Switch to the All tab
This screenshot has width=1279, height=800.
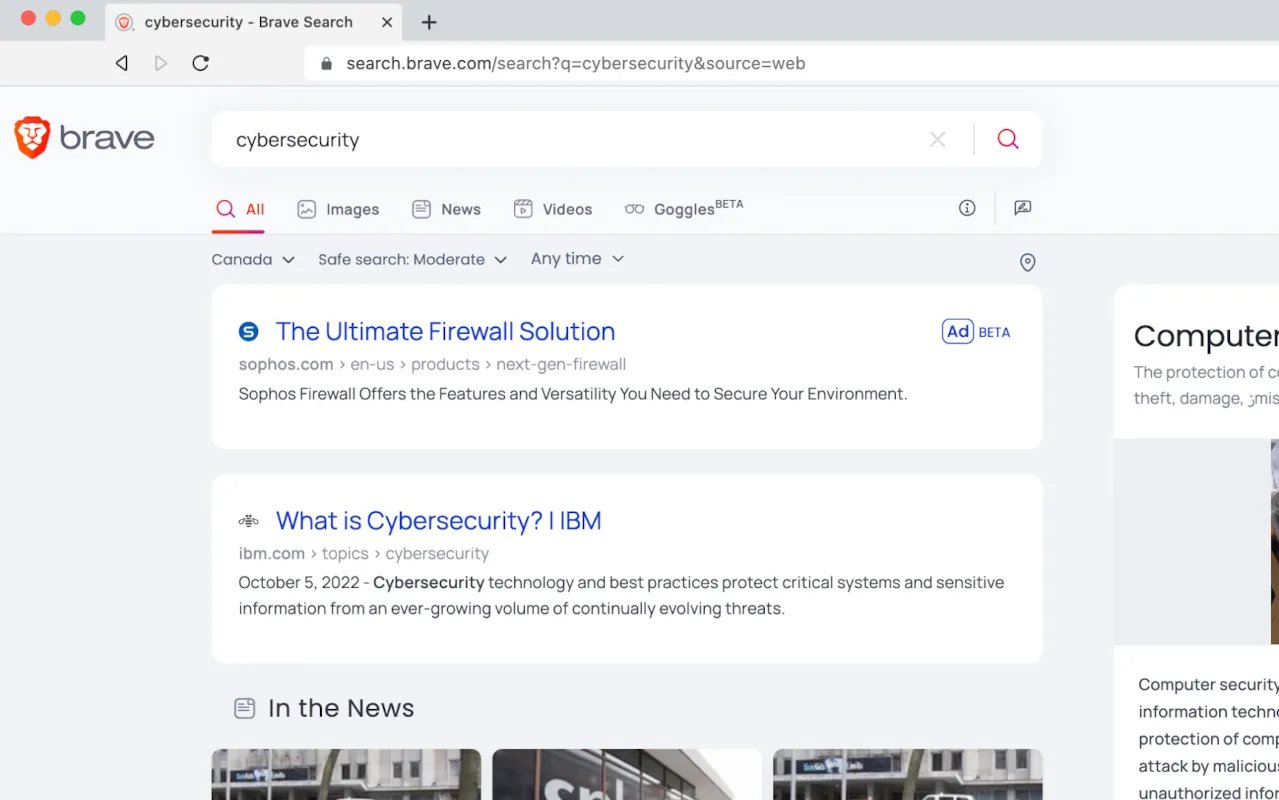[x=240, y=209]
